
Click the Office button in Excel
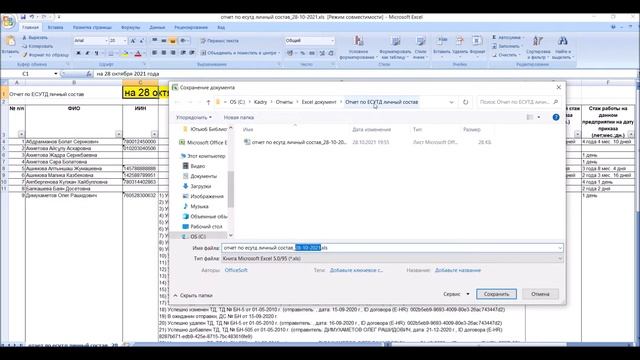tap(8, 21)
